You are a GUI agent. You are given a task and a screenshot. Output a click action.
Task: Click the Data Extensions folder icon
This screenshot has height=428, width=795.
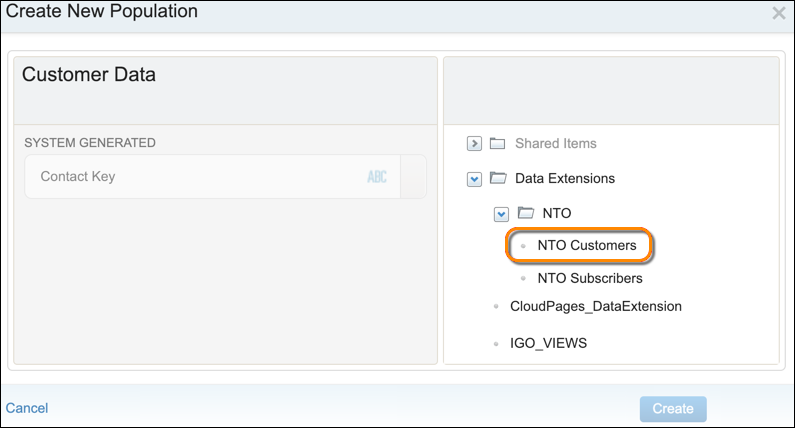pyautogui.click(x=498, y=178)
